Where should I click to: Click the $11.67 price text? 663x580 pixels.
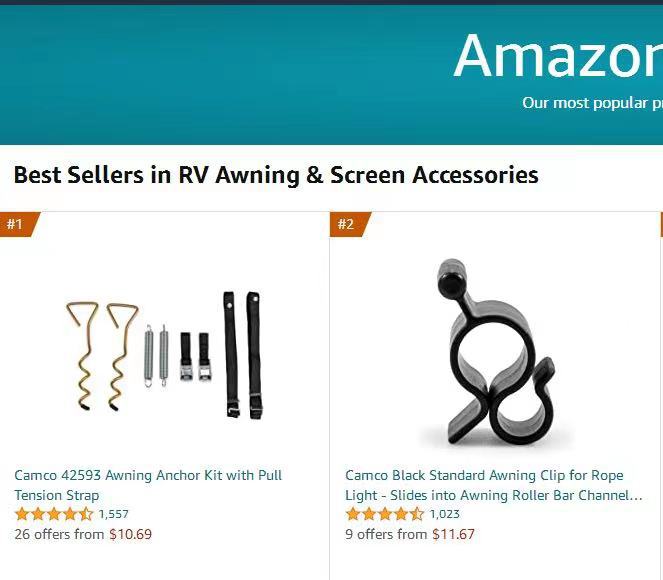pos(453,534)
